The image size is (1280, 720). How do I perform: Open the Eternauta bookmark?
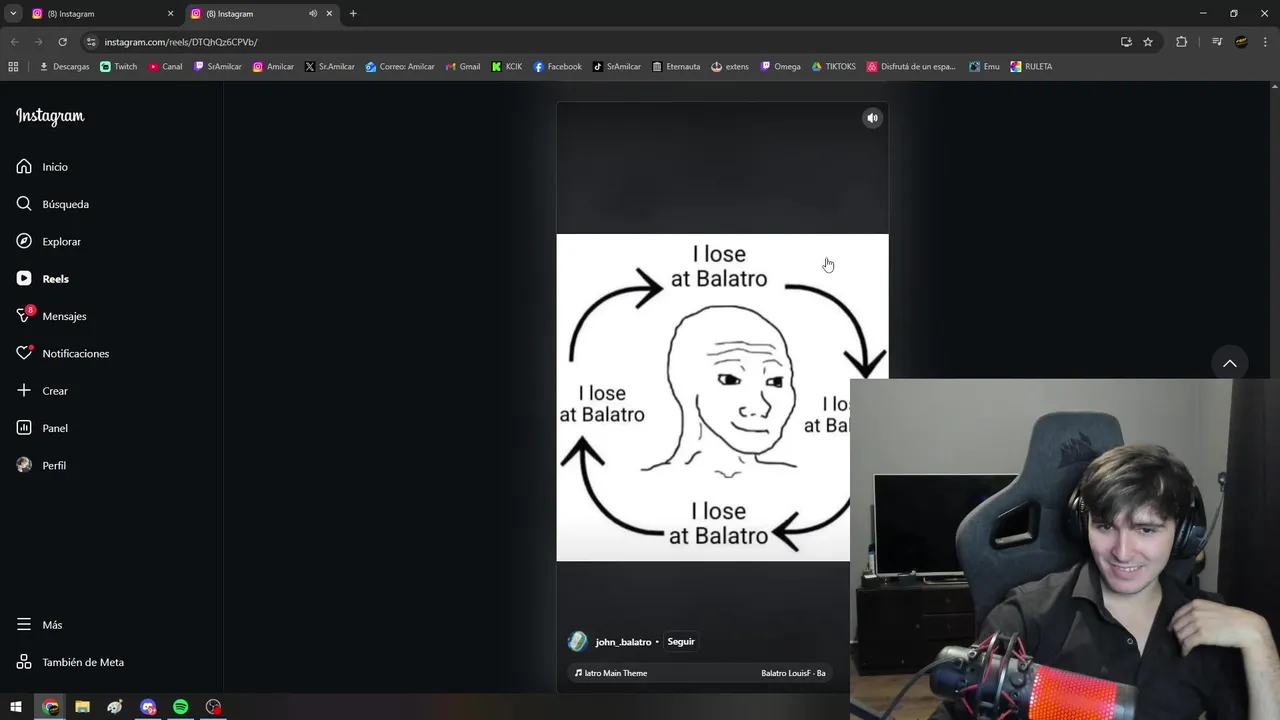click(x=675, y=67)
